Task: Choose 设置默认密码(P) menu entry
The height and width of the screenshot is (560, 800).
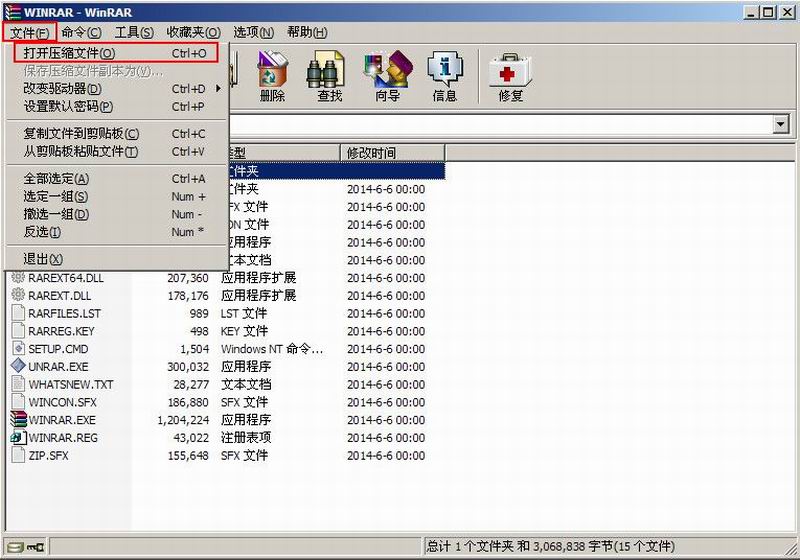Action: tap(117, 107)
